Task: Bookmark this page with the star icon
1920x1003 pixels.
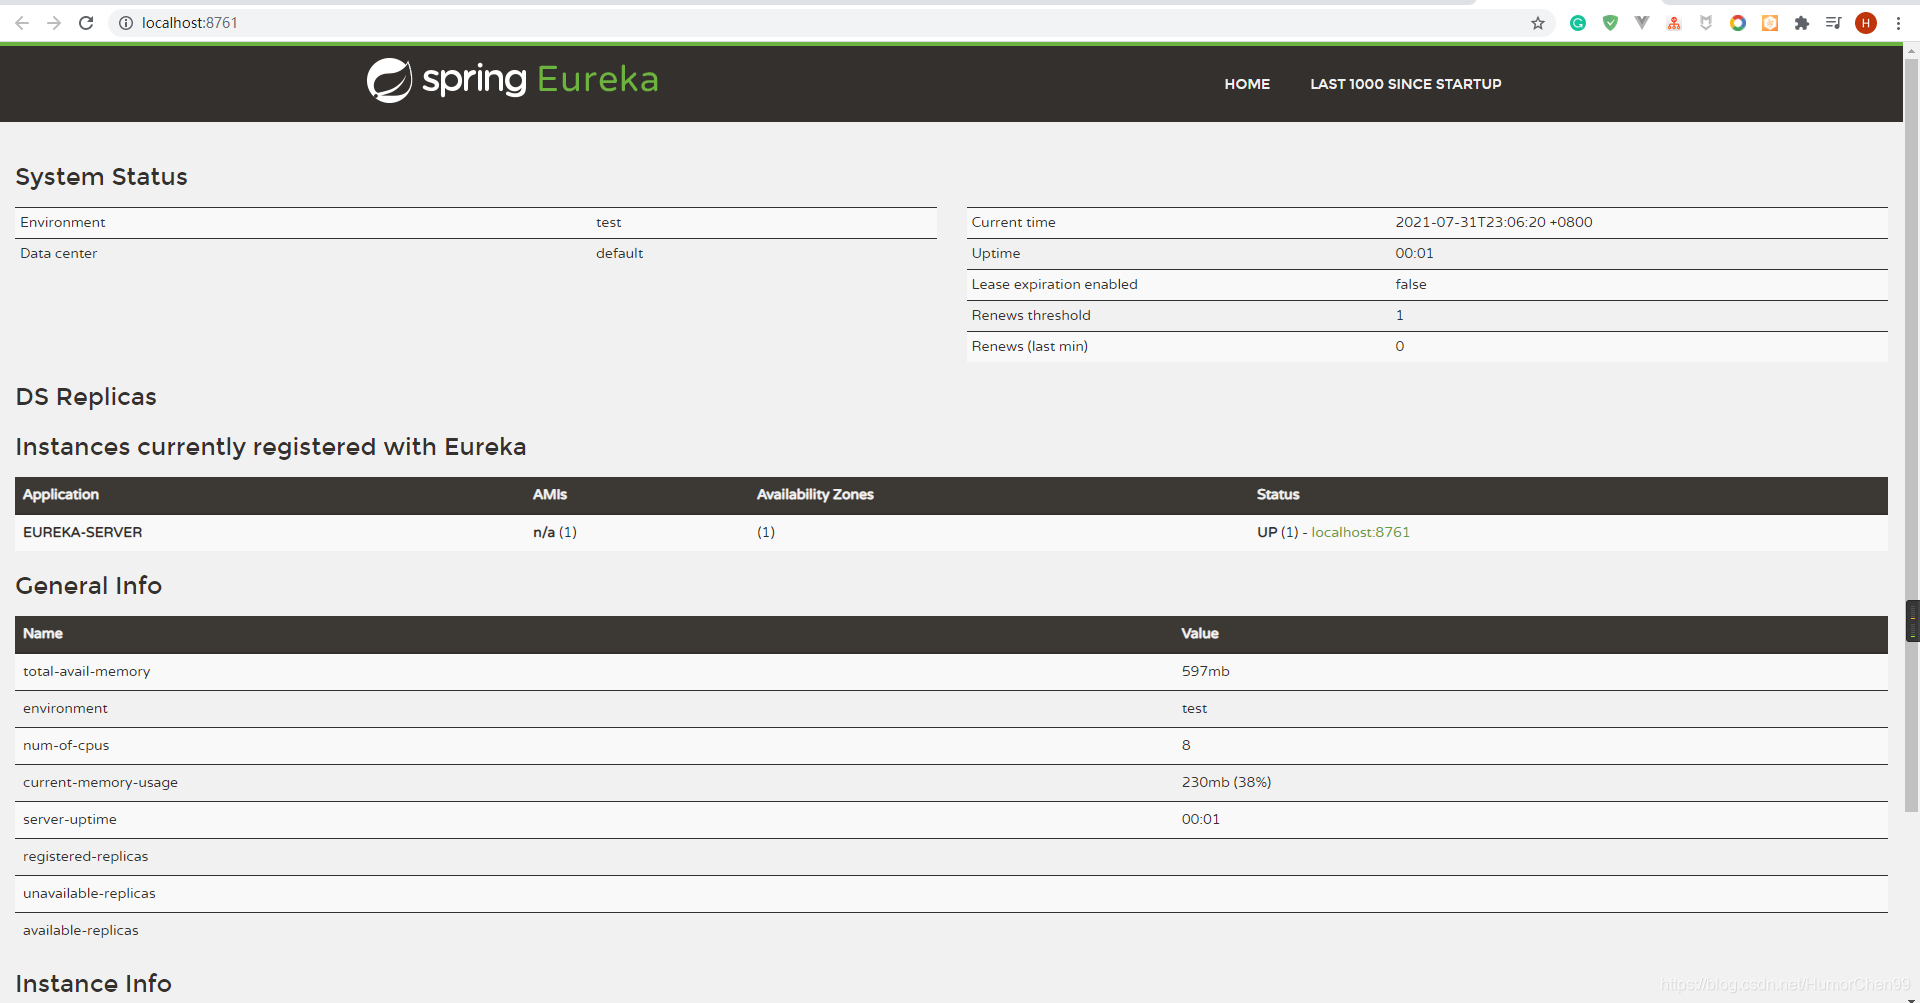Action: (x=1538, y=23)
